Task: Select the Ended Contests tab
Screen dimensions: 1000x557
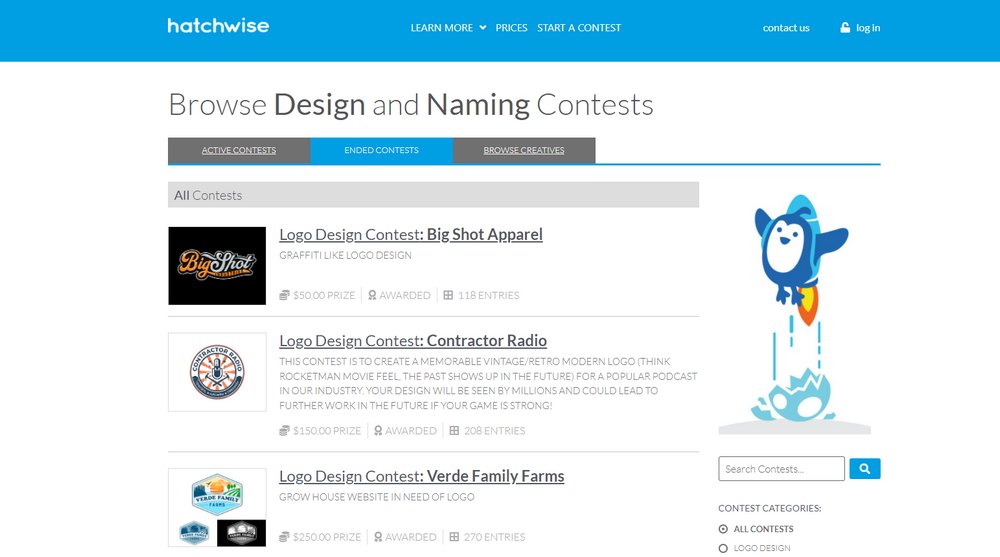Action: (x=381, y=151)
